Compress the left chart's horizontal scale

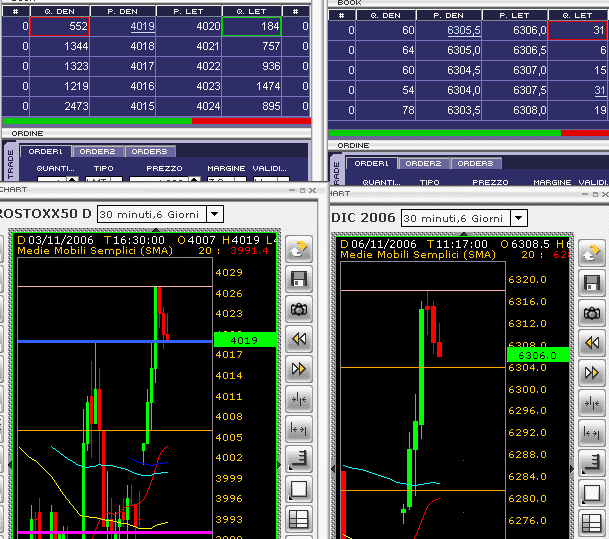[297, 399]
